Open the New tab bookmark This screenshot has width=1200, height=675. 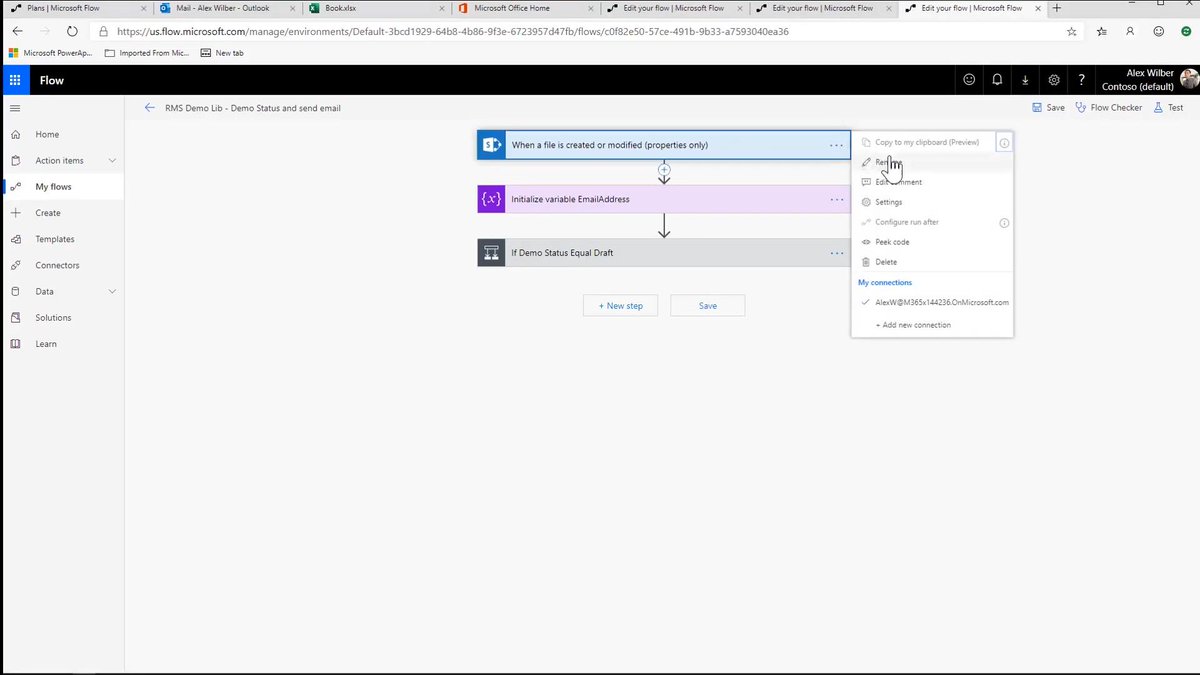(x=222, y=52)
